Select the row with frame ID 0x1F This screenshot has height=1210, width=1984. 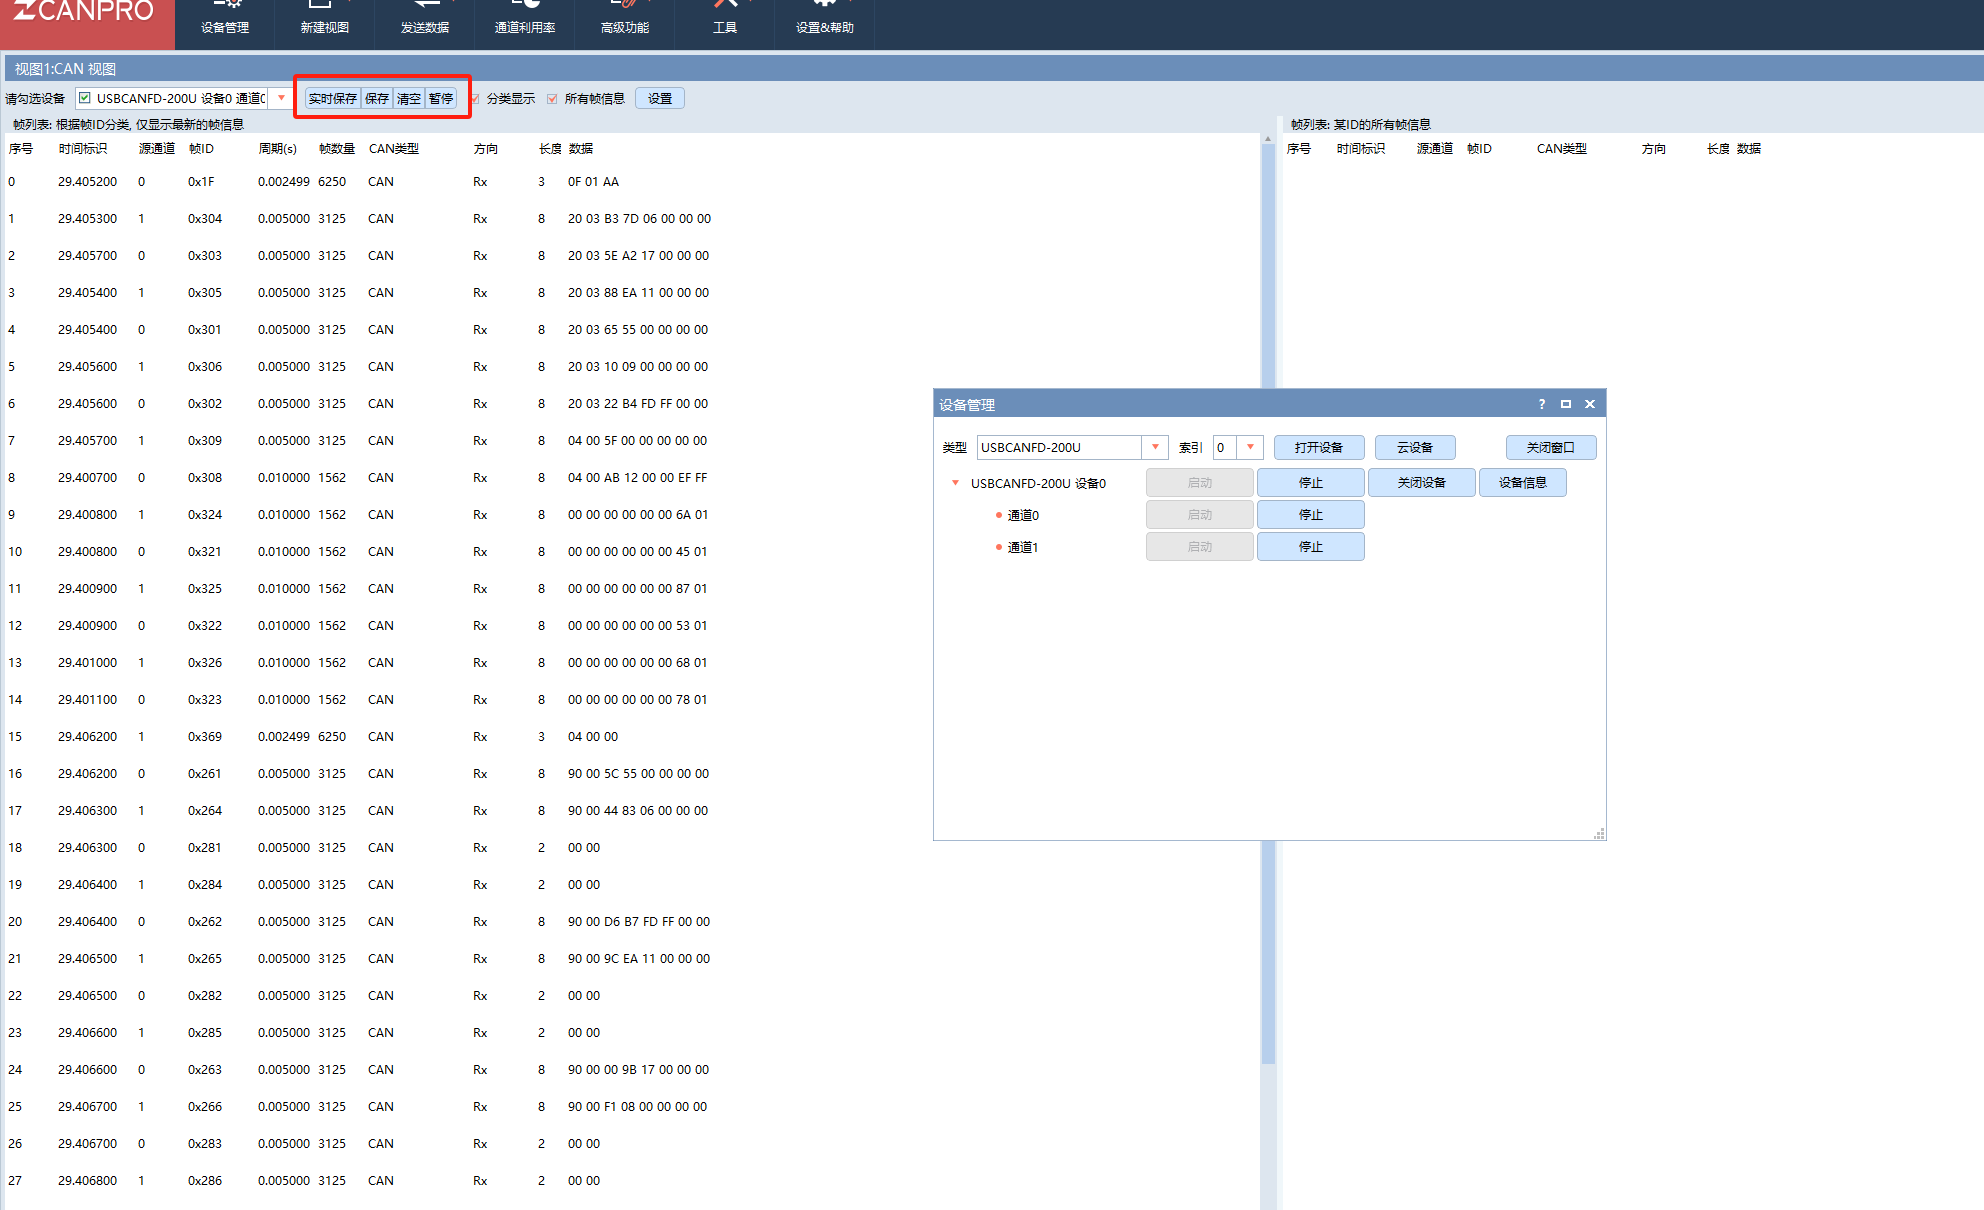click(630, 182)
